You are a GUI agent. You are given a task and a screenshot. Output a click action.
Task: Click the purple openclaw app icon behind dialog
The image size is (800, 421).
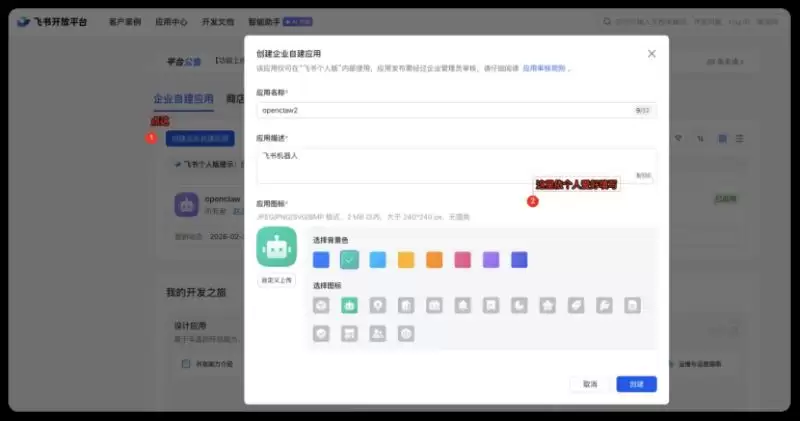[x=186, y=205]
